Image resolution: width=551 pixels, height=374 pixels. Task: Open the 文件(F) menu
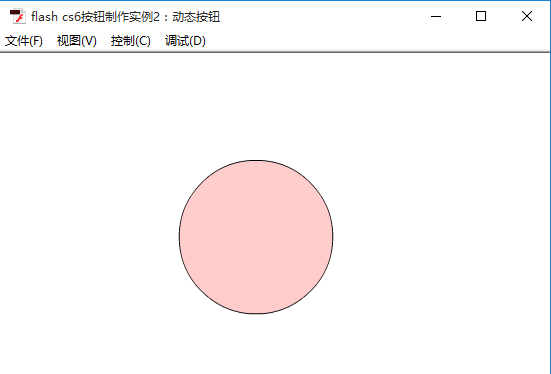(24, 41)
